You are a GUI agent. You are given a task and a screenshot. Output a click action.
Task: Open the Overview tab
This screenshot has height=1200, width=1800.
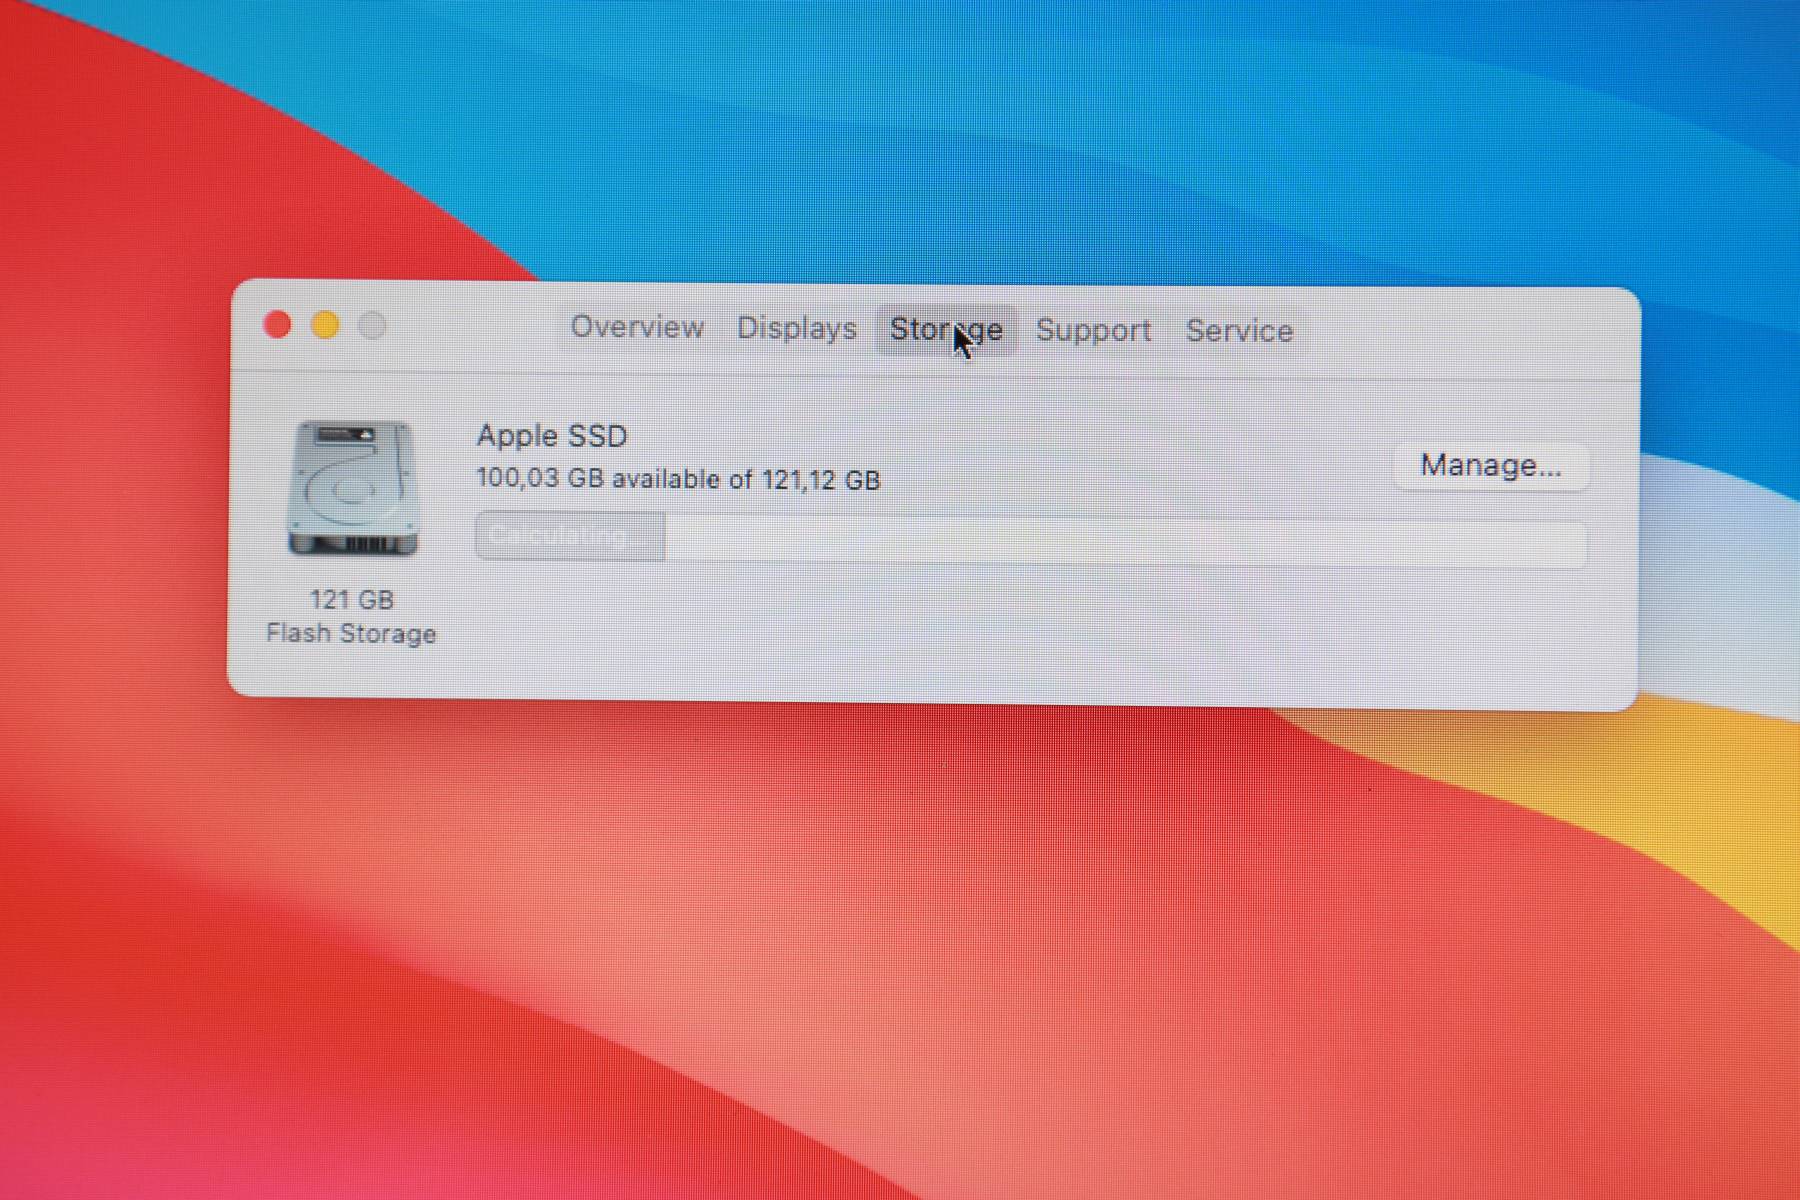637,328
